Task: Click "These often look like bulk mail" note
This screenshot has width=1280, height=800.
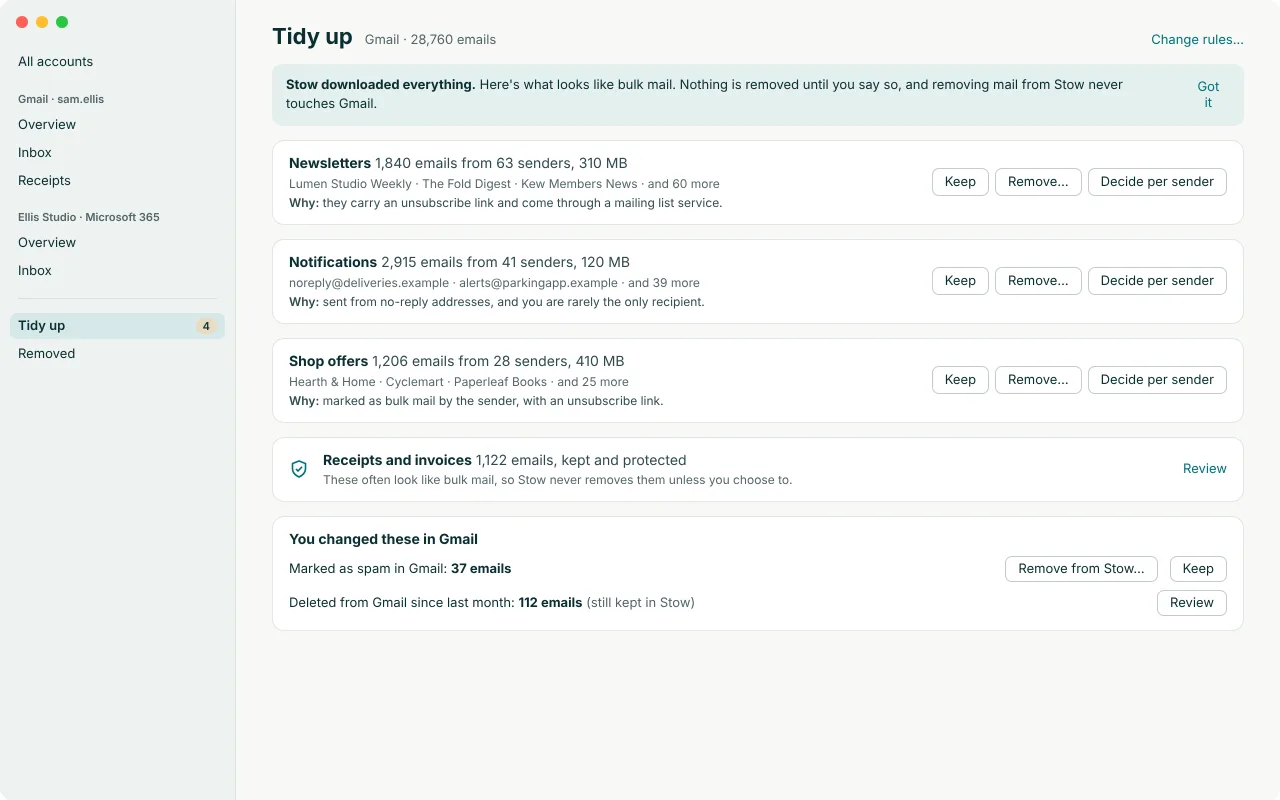Action: [557, 480]
